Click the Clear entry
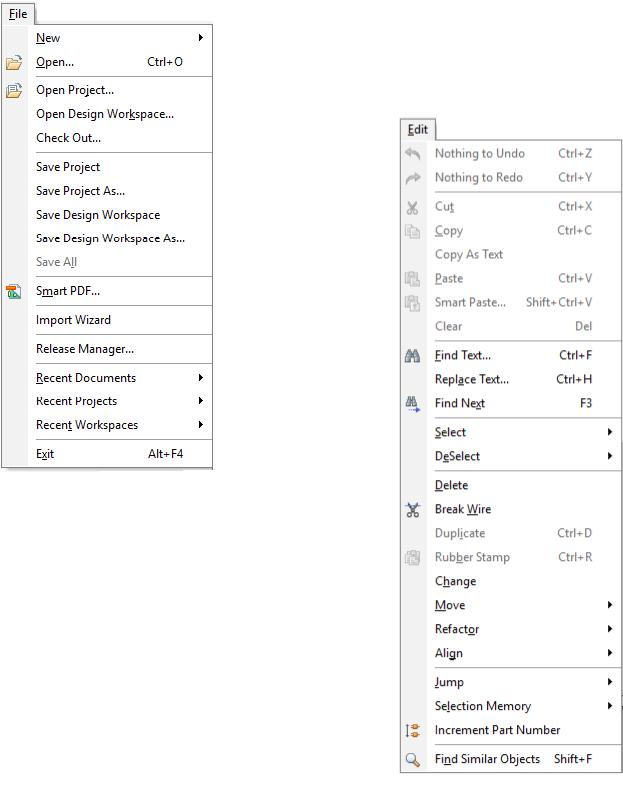Viewport: 623px width, 812px height. coord(448,326)
